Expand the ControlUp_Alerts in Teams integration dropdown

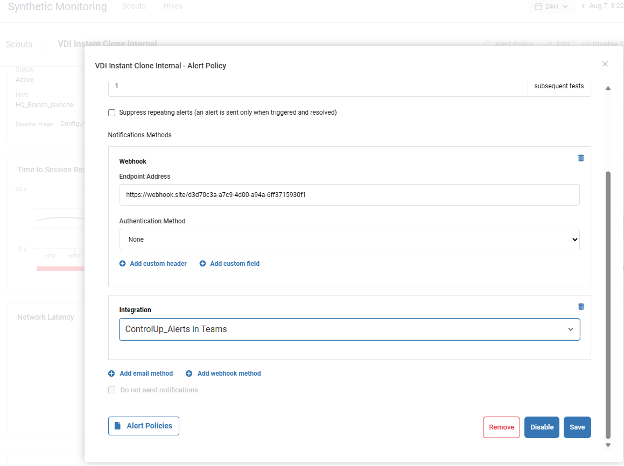(x=349, y=329)
